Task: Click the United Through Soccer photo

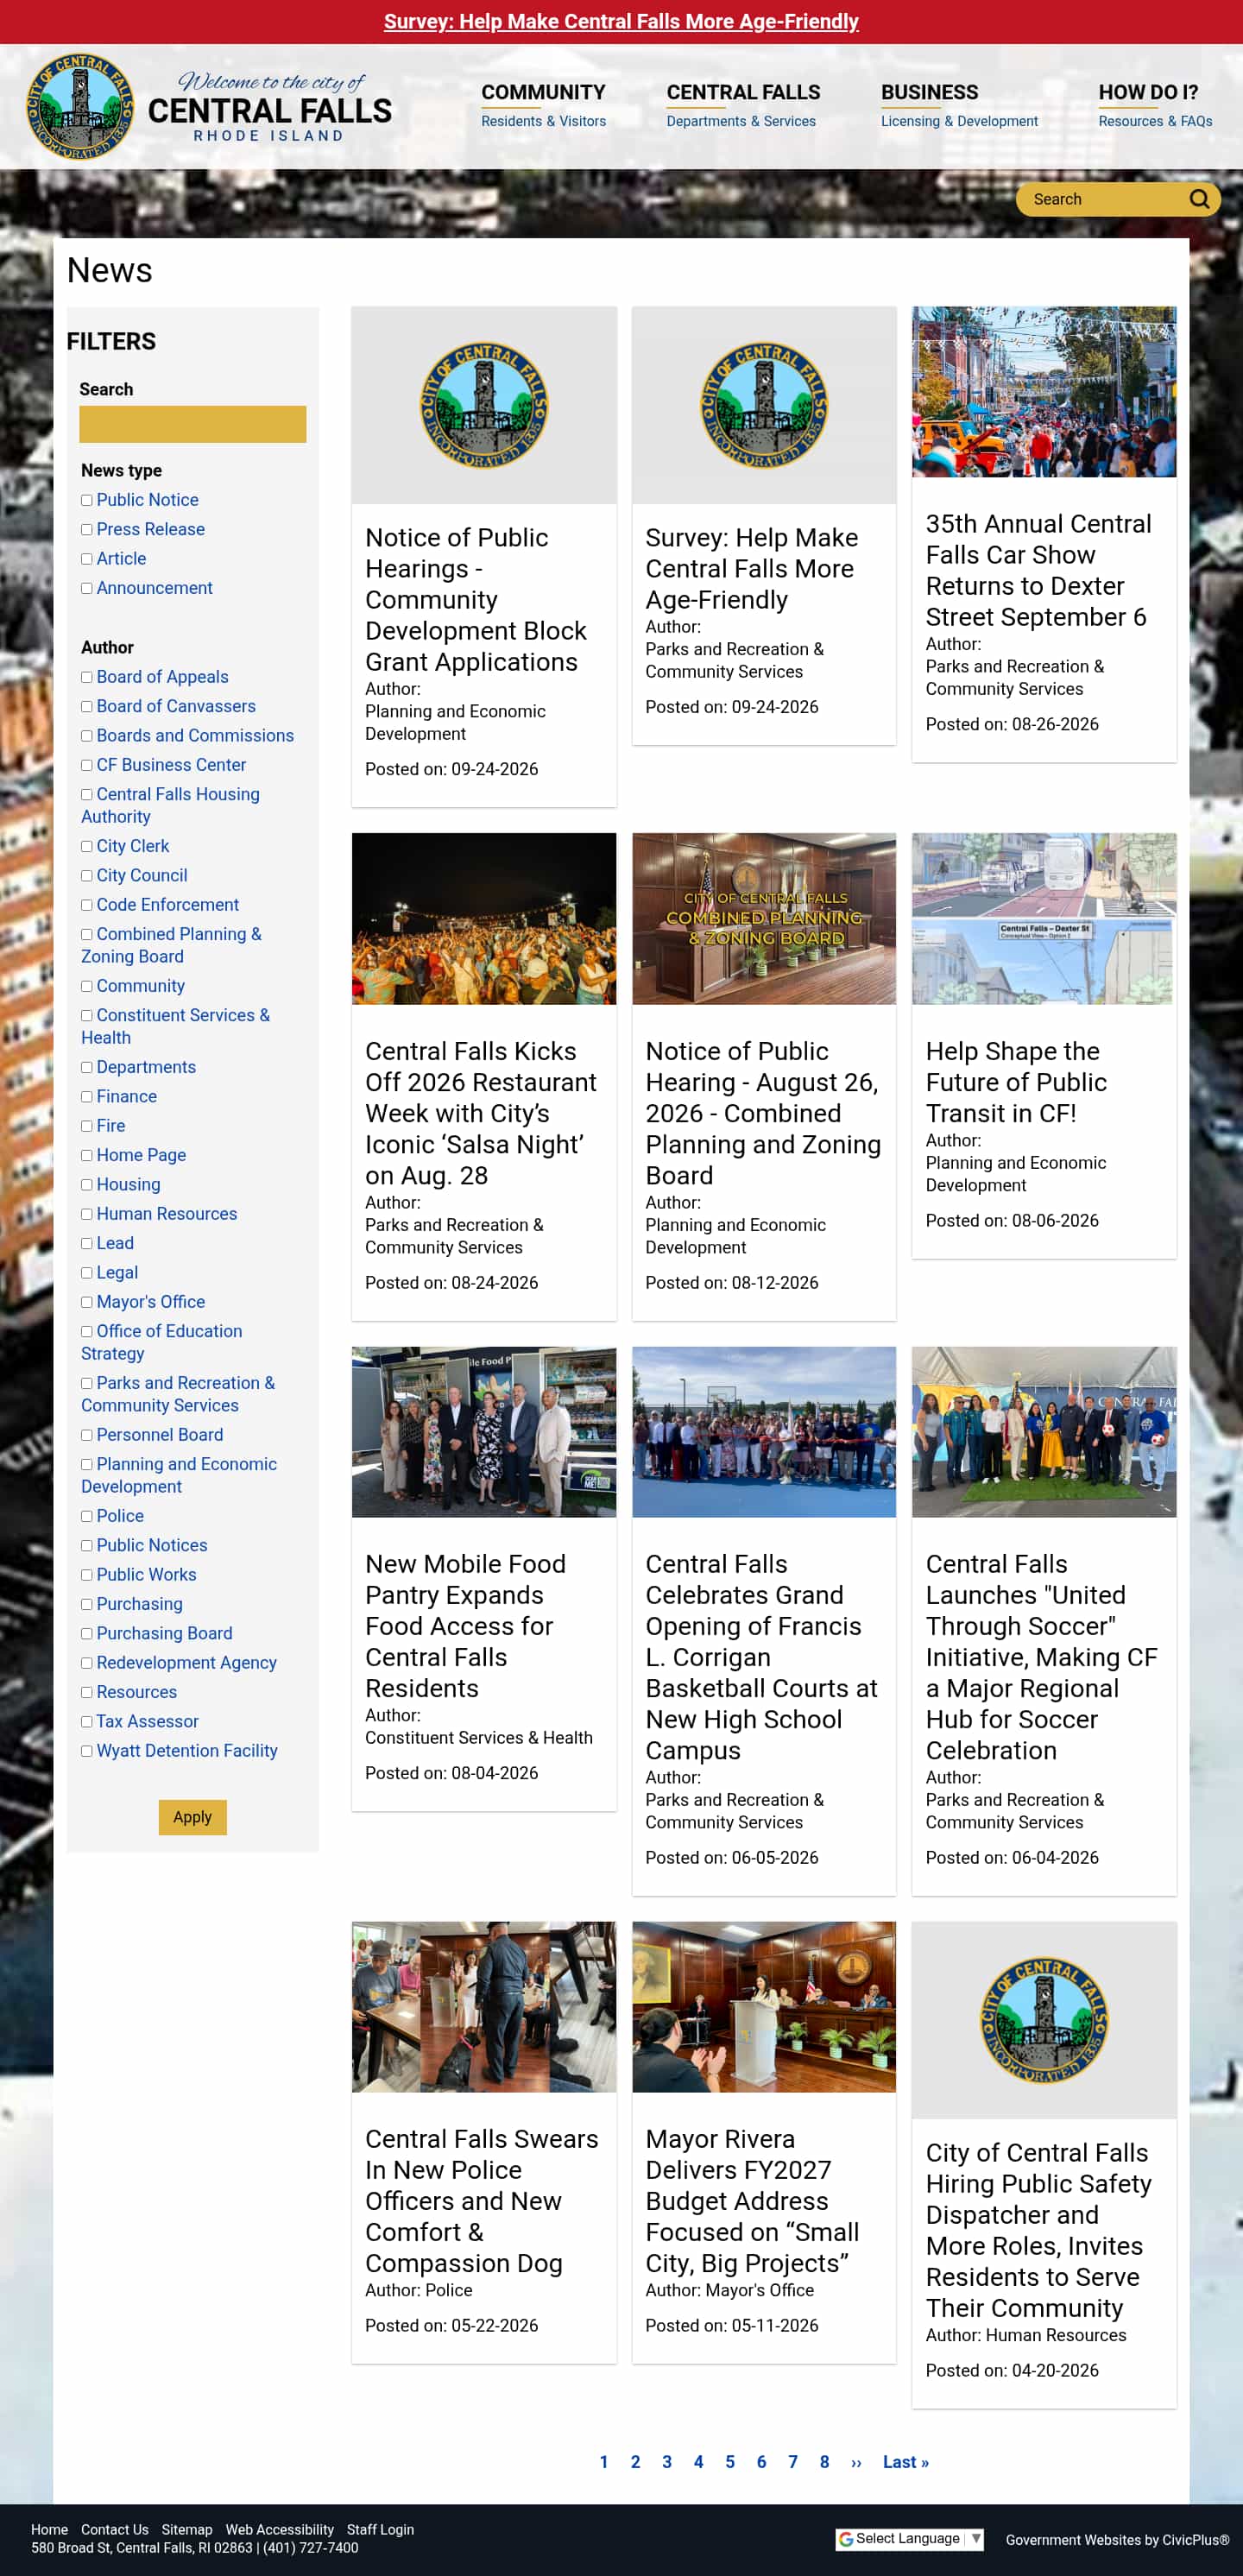Action: [1043, 1432]
